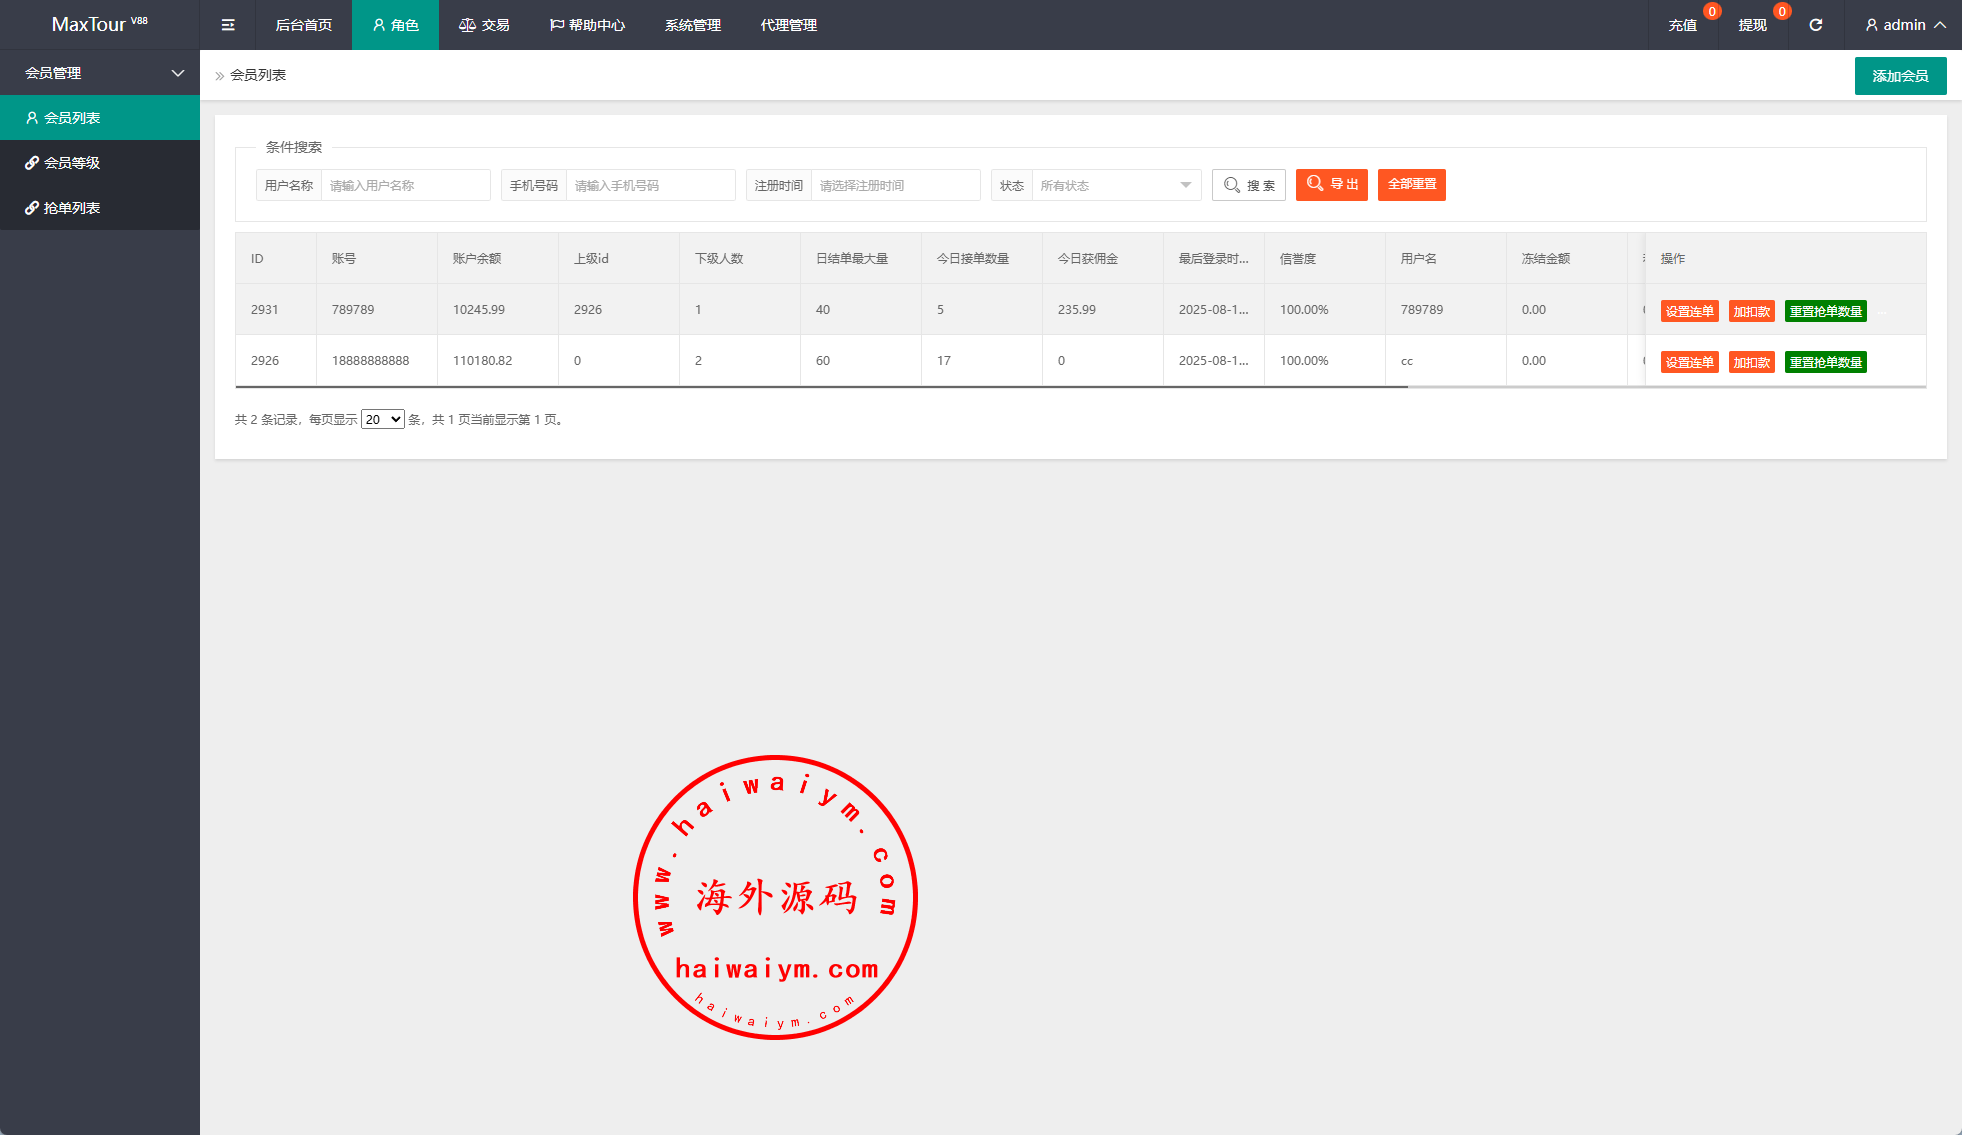This screenshot has height=1135, width=1962.
Task: Open 会员等级 in the sidebar
Action: click(x=72, y=163)
